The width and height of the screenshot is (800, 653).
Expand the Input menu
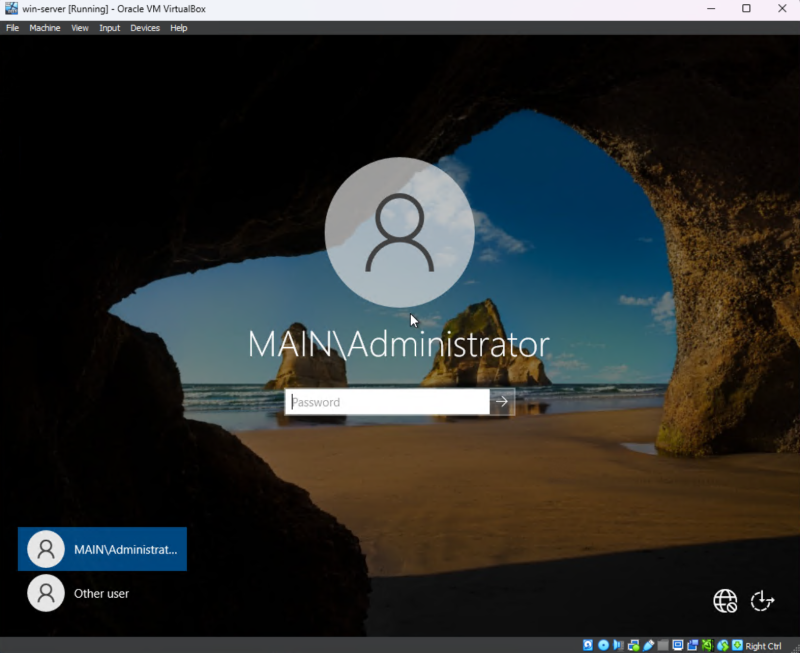click(109, 28)
